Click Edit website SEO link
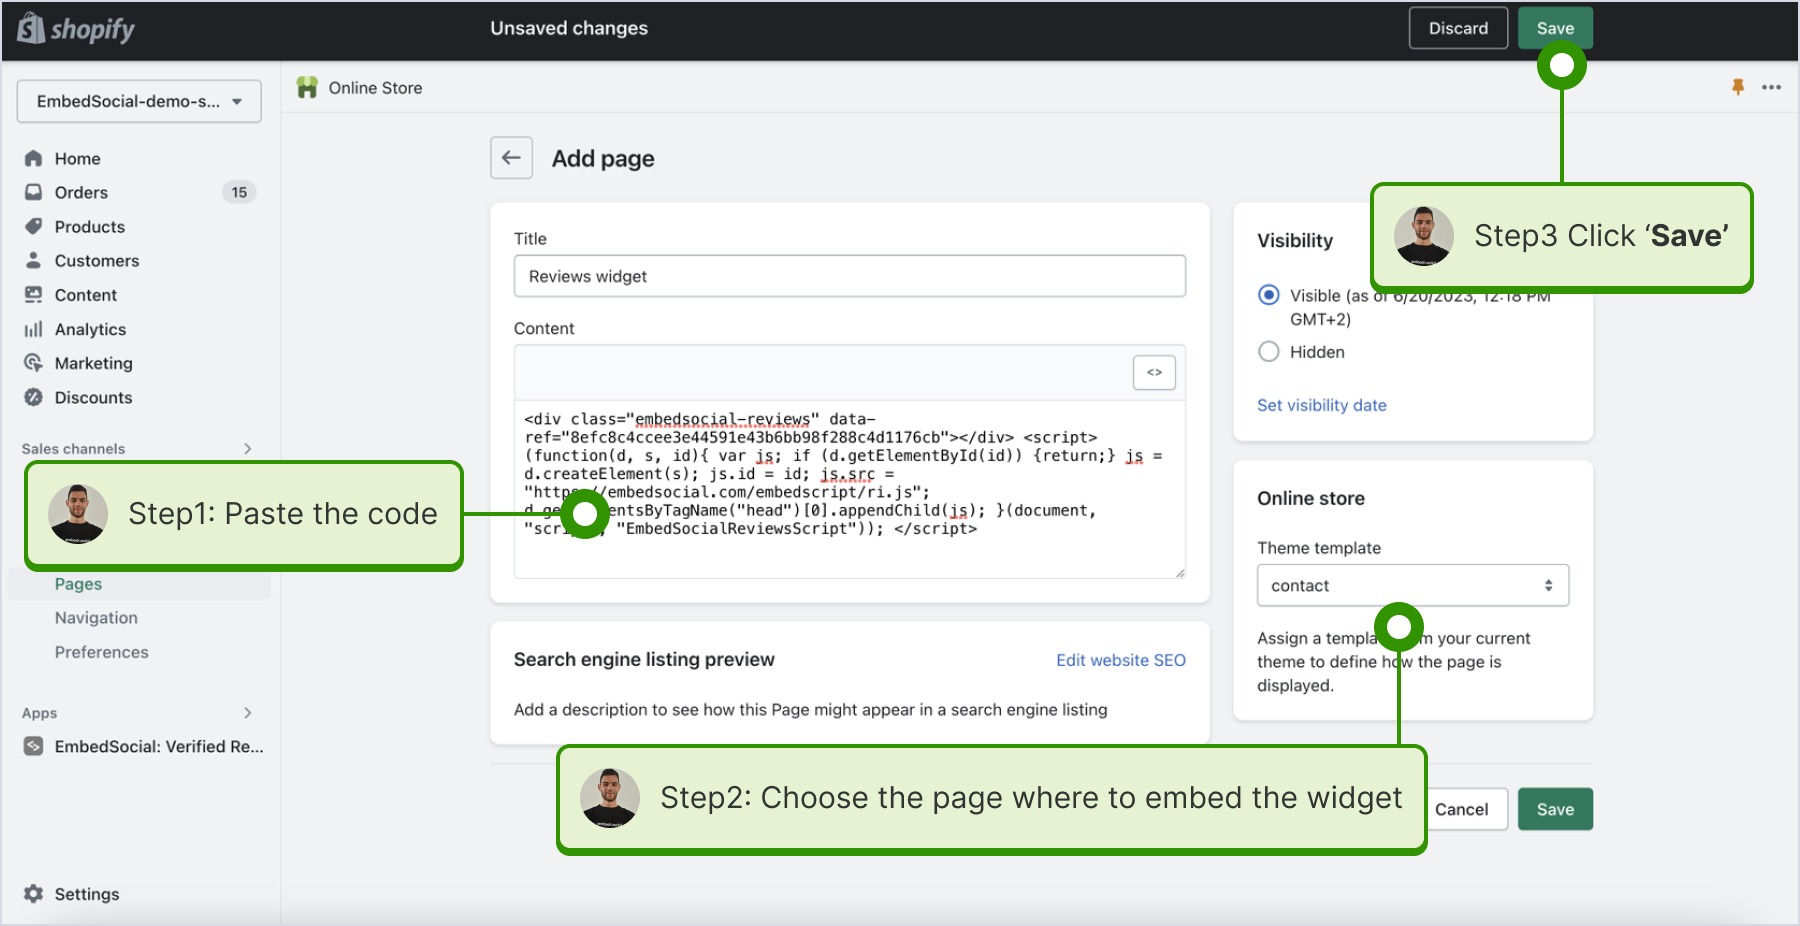 [1121, 660]
